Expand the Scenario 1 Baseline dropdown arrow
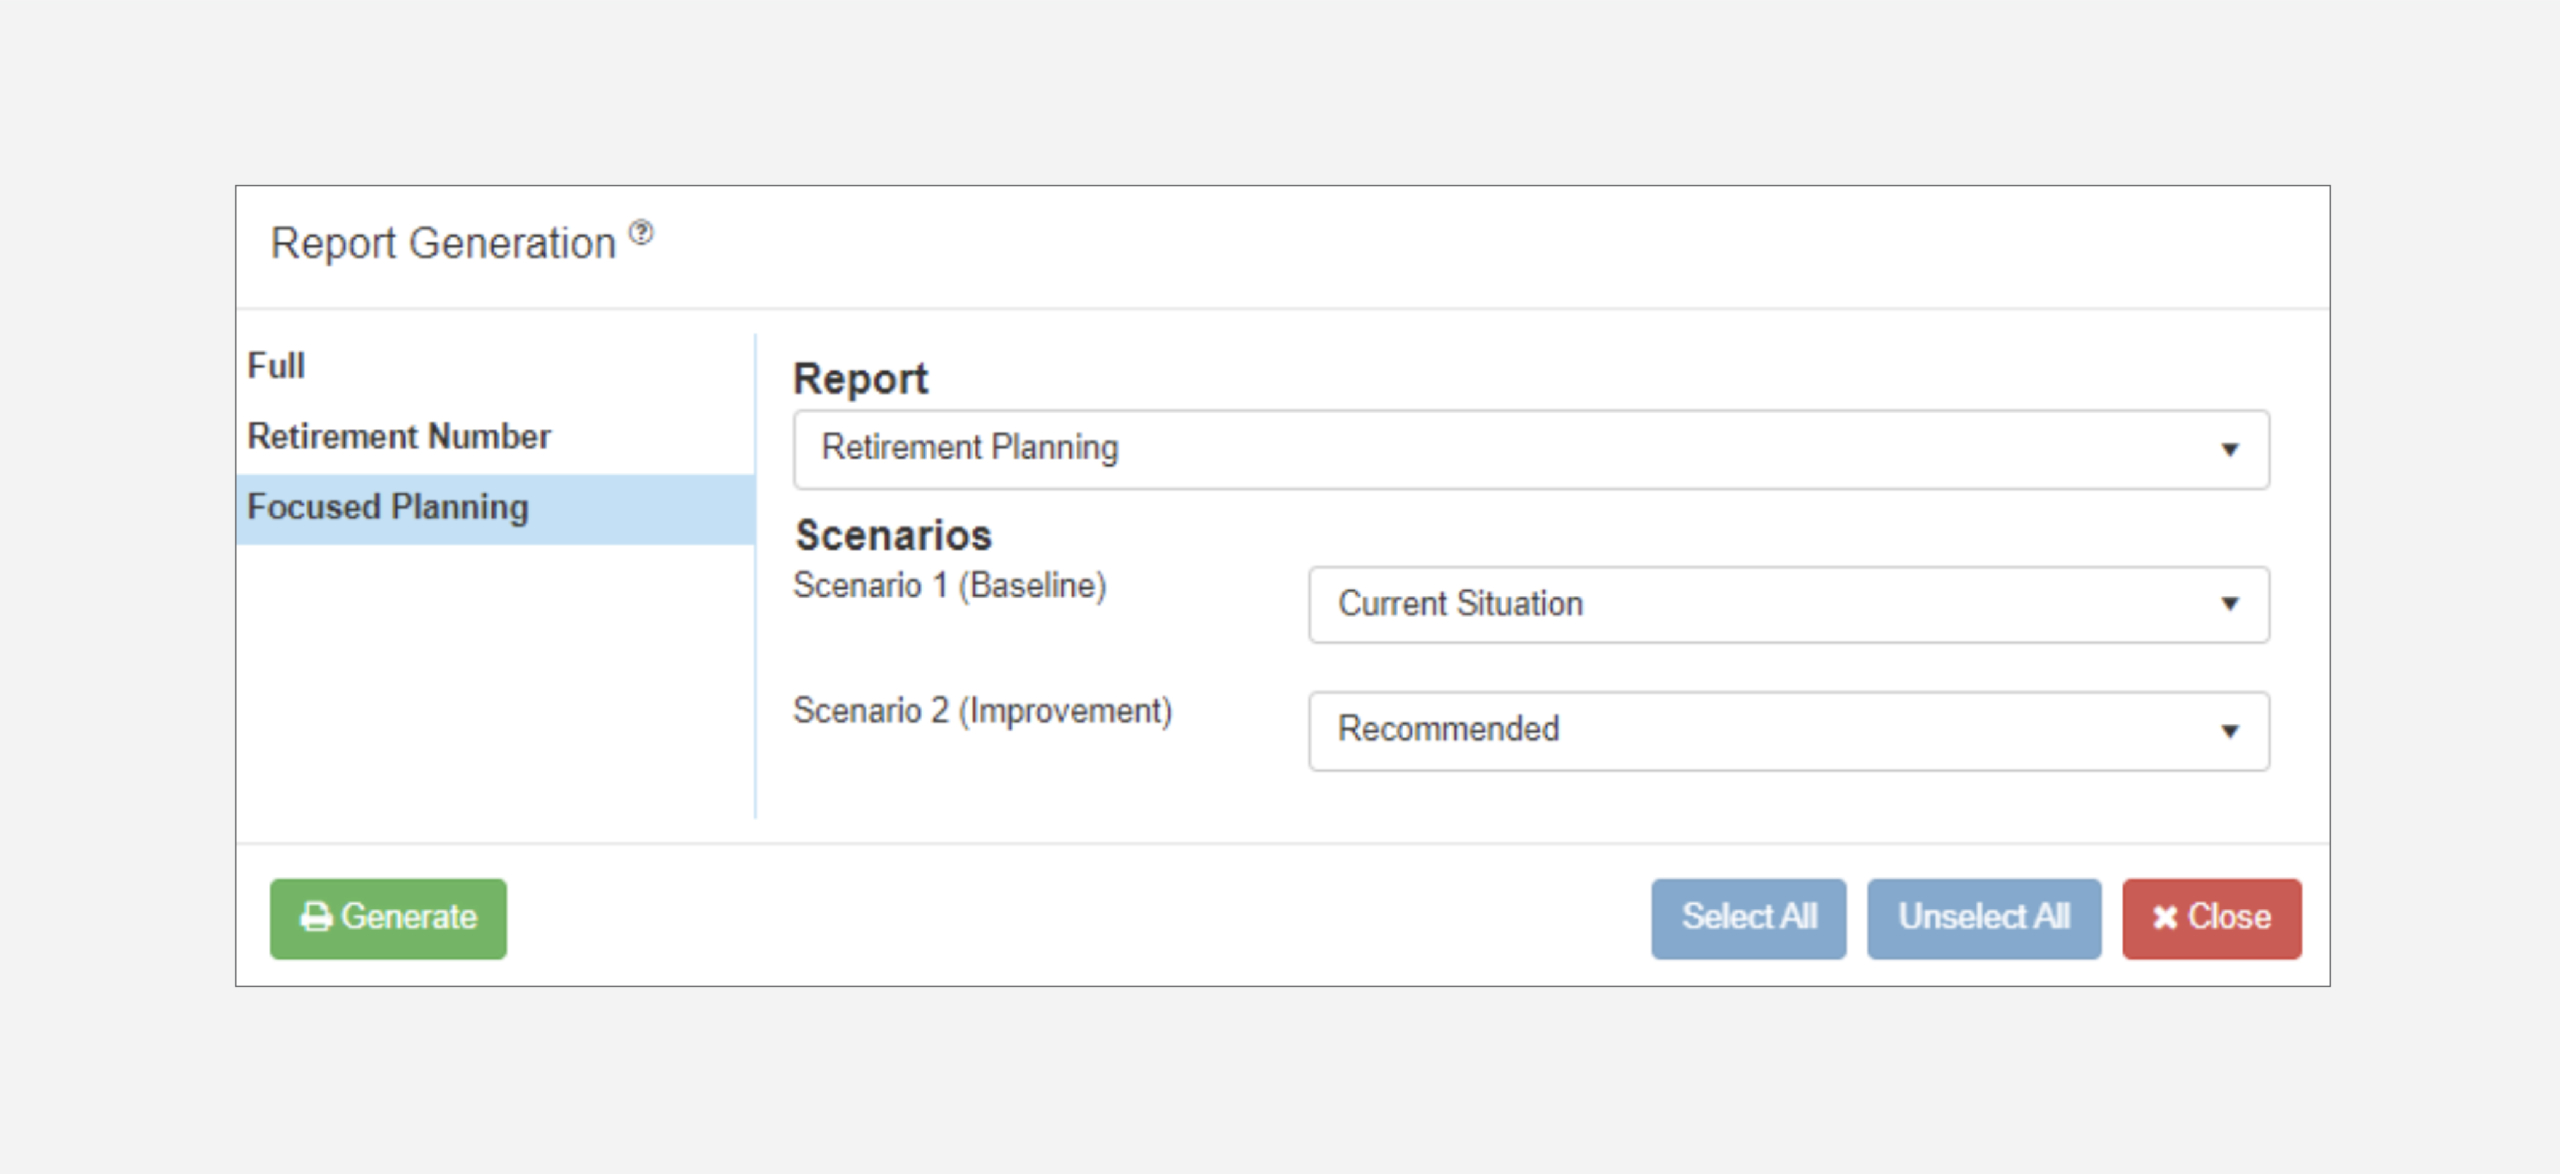 [2229, 604]
